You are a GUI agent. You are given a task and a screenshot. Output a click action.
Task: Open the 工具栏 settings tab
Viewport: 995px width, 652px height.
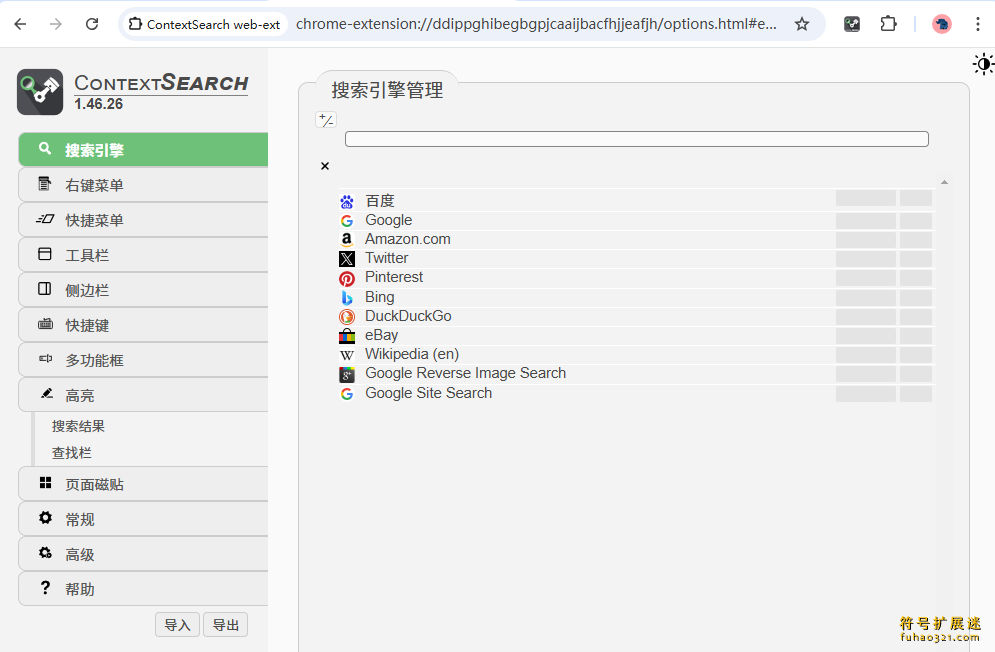(143, 255)
